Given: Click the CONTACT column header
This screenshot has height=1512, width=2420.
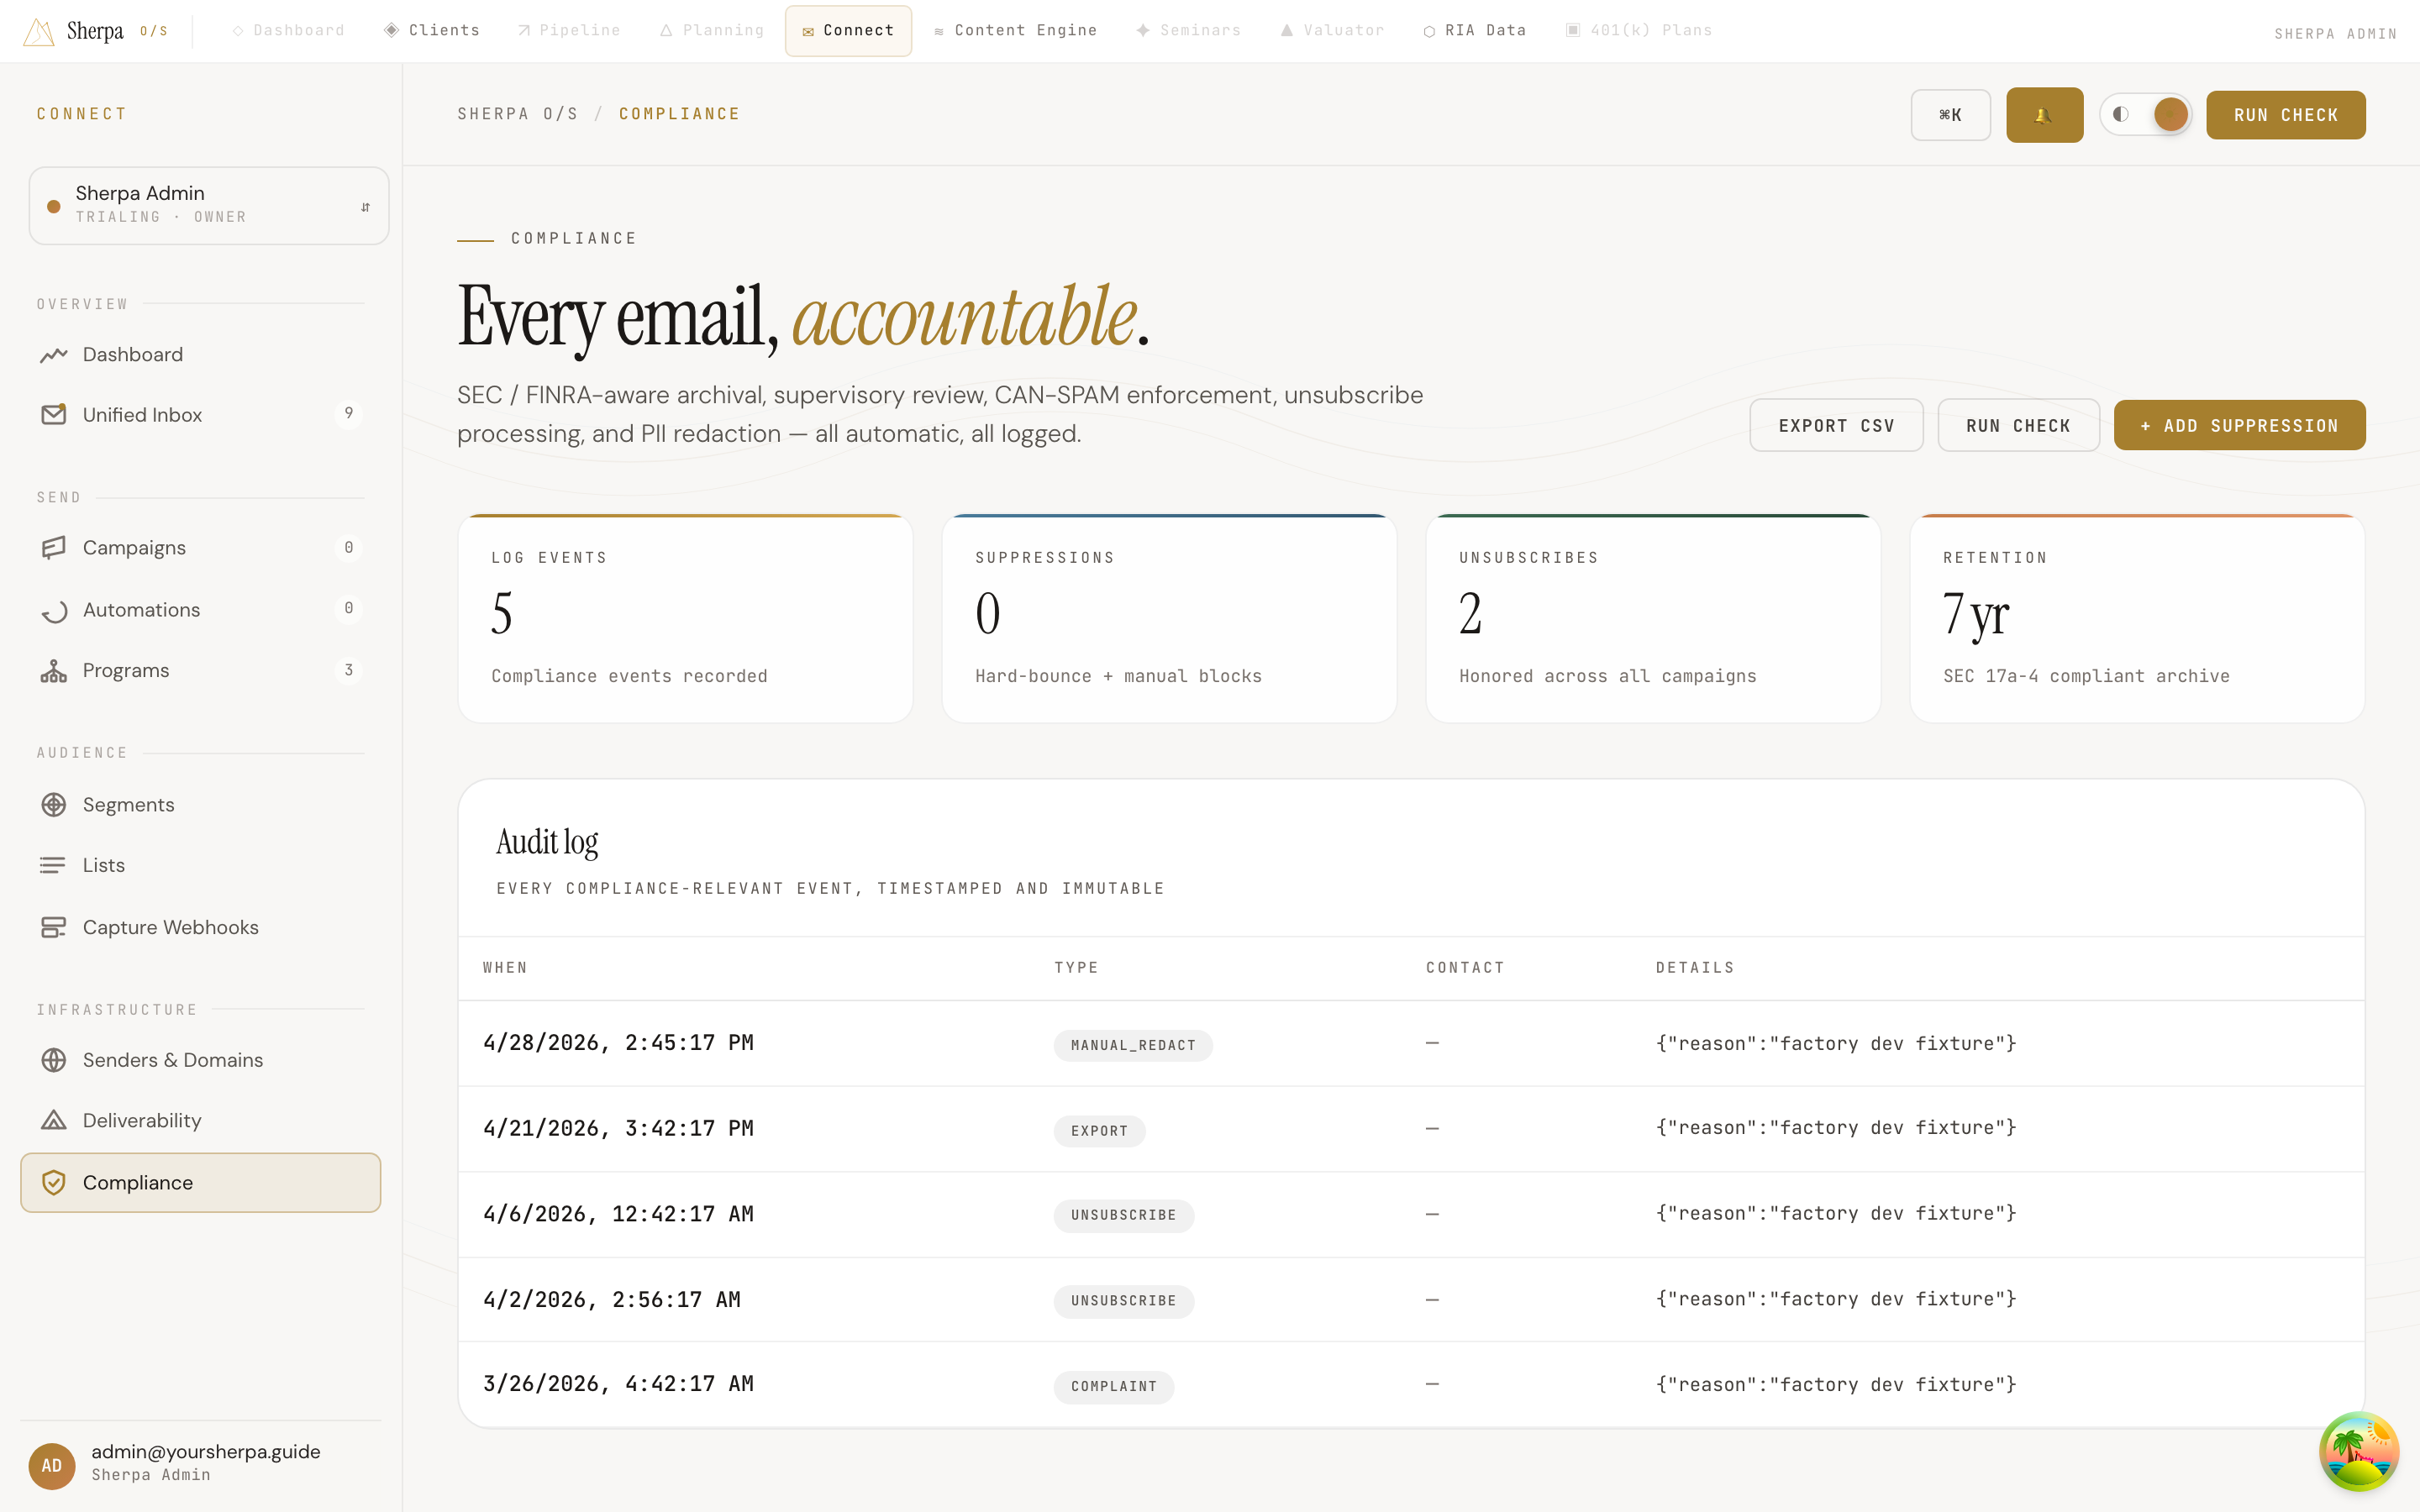Looking at the screenshot, I should click(1465, 968).
